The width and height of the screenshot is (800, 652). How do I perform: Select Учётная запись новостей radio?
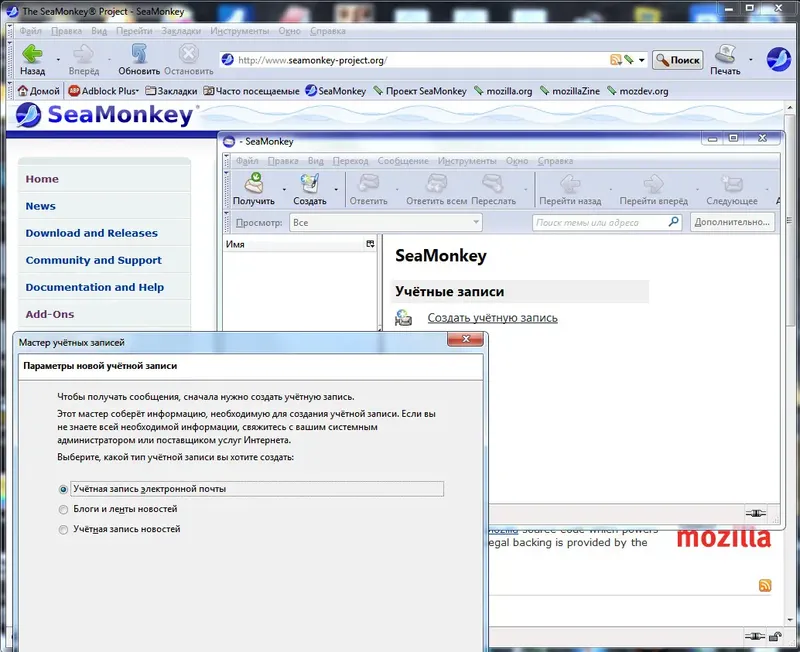pos(63,530)
